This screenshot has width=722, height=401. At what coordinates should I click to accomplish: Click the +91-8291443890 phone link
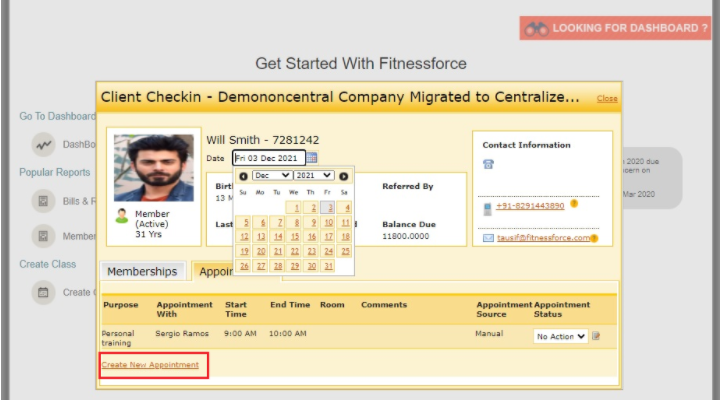[530, 206]
